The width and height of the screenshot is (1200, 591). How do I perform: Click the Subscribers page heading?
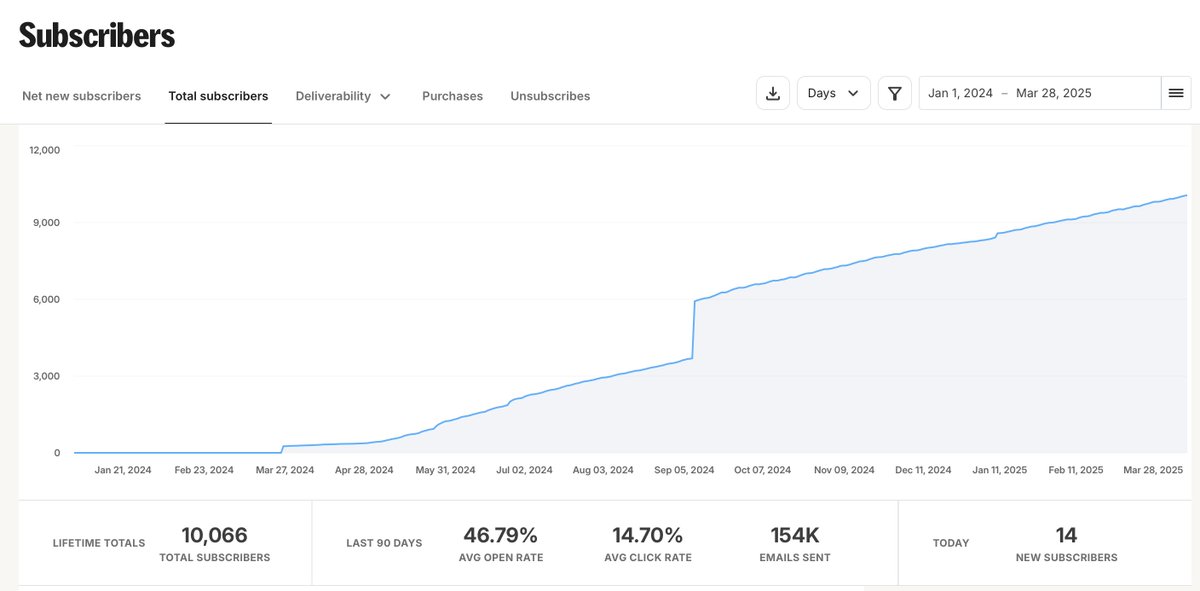97,35
